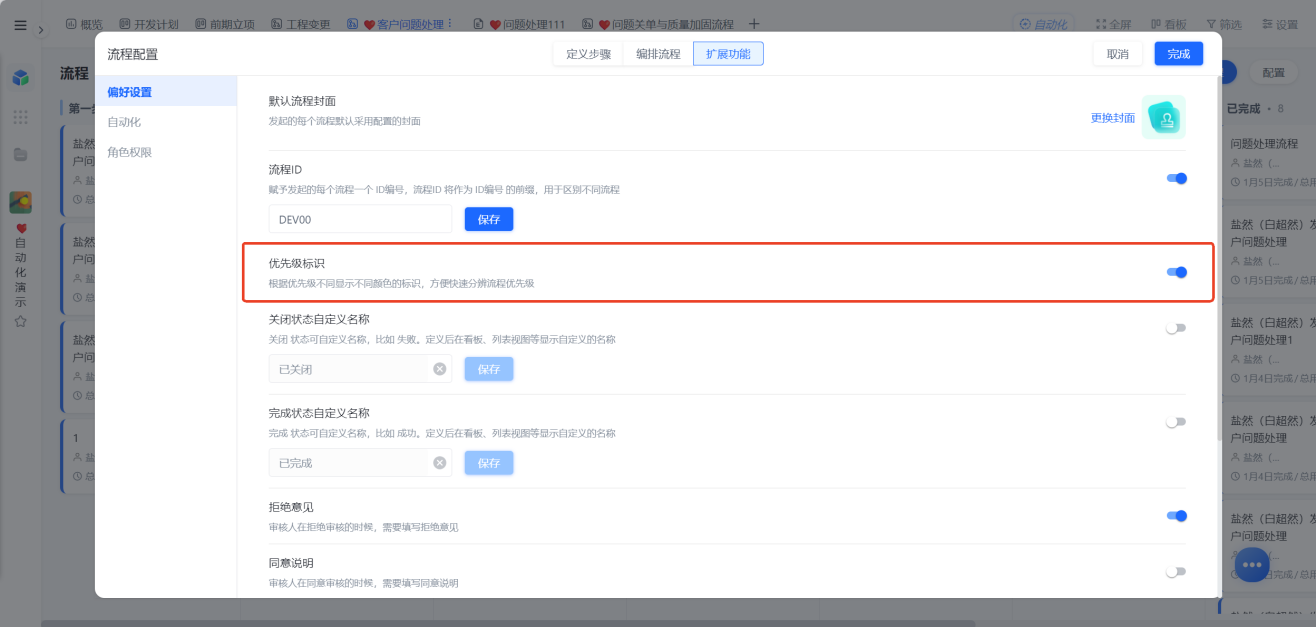Click the 默认流程封面 heading
Viewport: 1316px width, 627px height.
302,101
